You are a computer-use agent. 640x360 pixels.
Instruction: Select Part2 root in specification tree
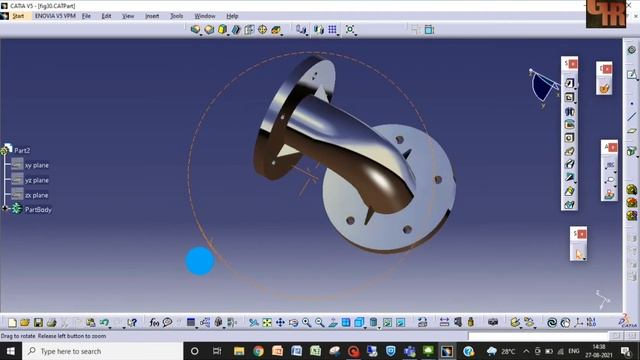(x=22, y=151)
